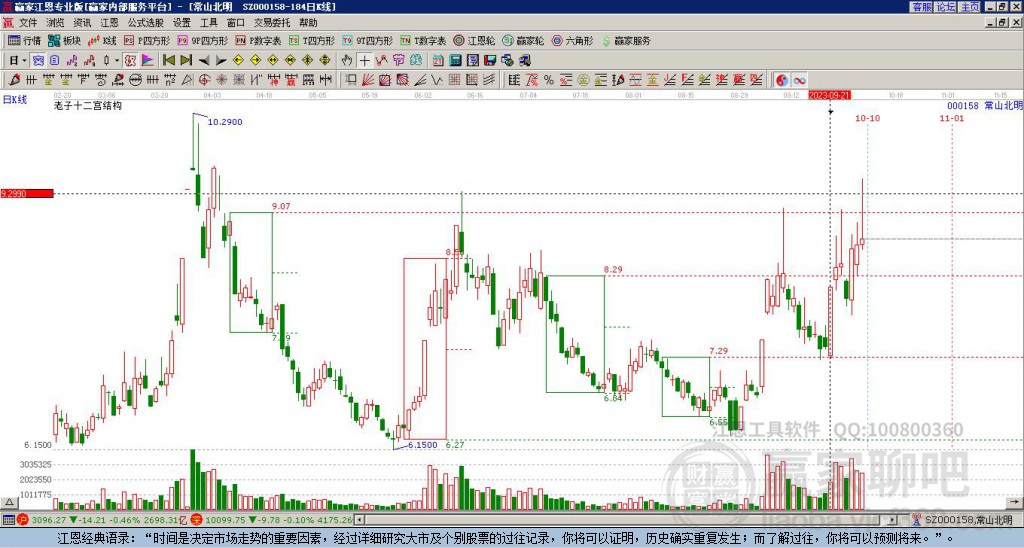The height and width of the screenshot is (548, 1024).
Task: Toggle the infinity loop icon
Action: tap(799, 80)
